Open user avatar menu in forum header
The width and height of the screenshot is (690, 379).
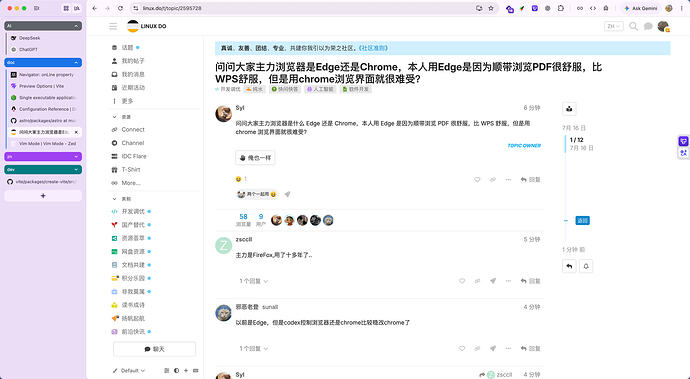[663, 26]
